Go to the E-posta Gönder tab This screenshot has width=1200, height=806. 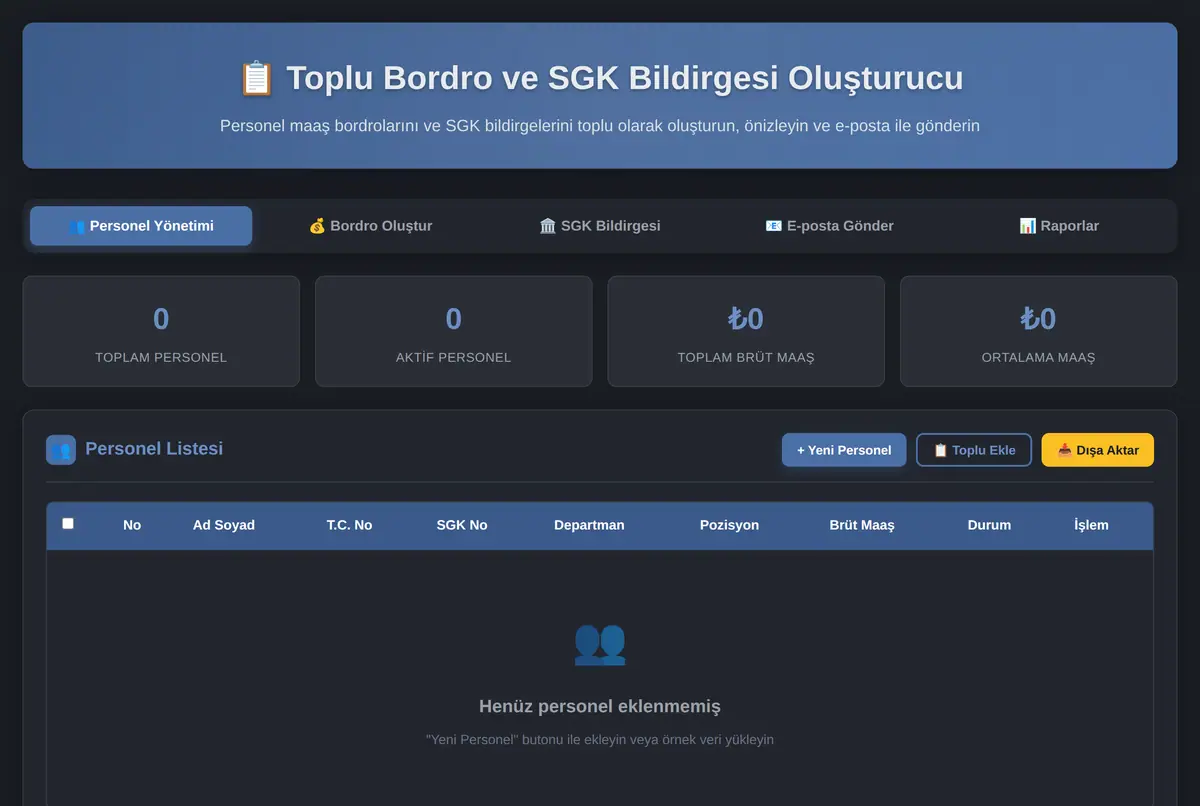pos(829,226)
